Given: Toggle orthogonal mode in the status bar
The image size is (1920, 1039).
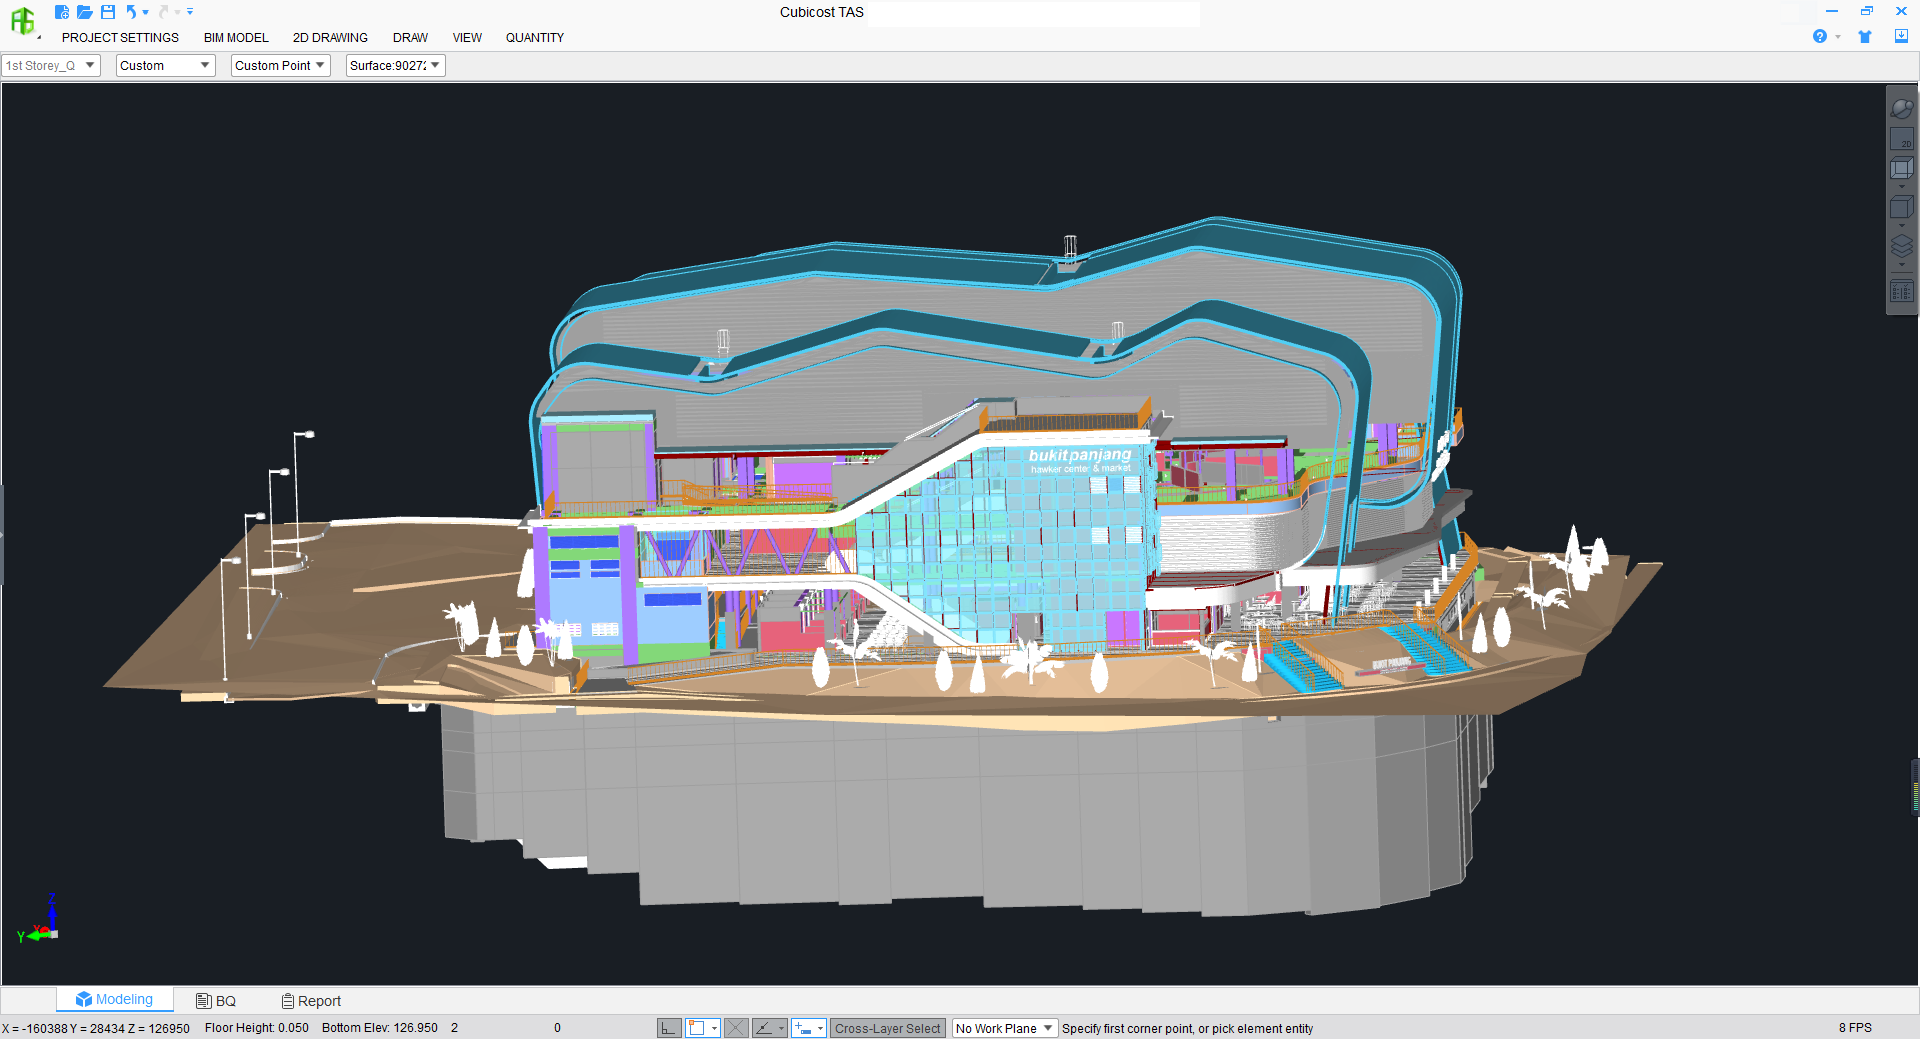Looking at the screenshot, I should pos(669,1028).
